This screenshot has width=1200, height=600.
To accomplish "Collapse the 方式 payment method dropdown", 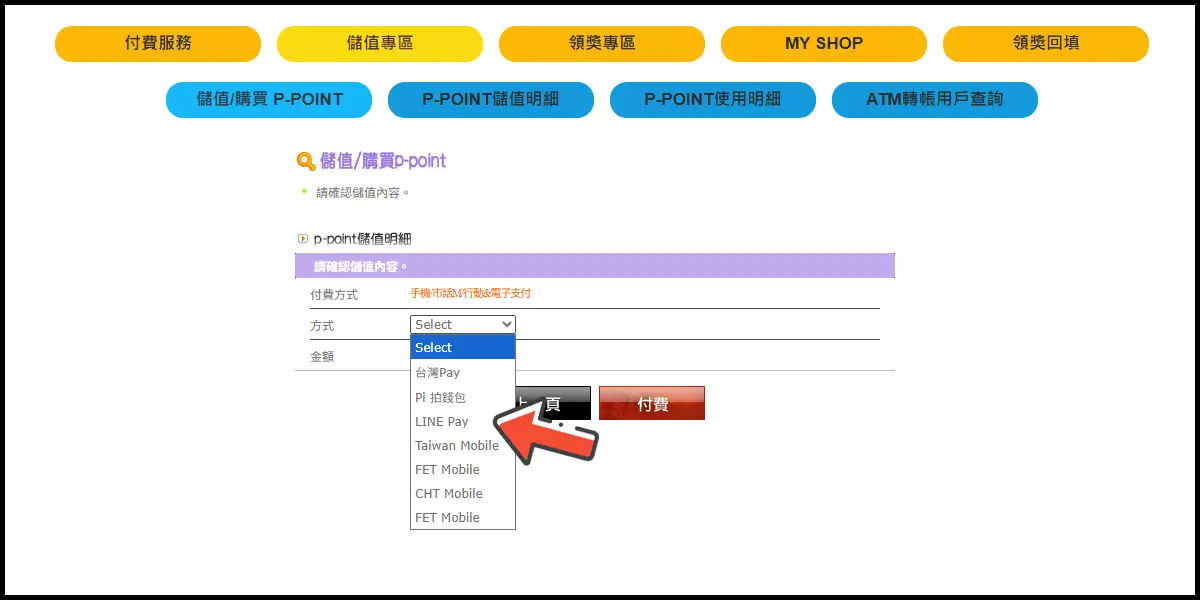I will click(463, 325).
